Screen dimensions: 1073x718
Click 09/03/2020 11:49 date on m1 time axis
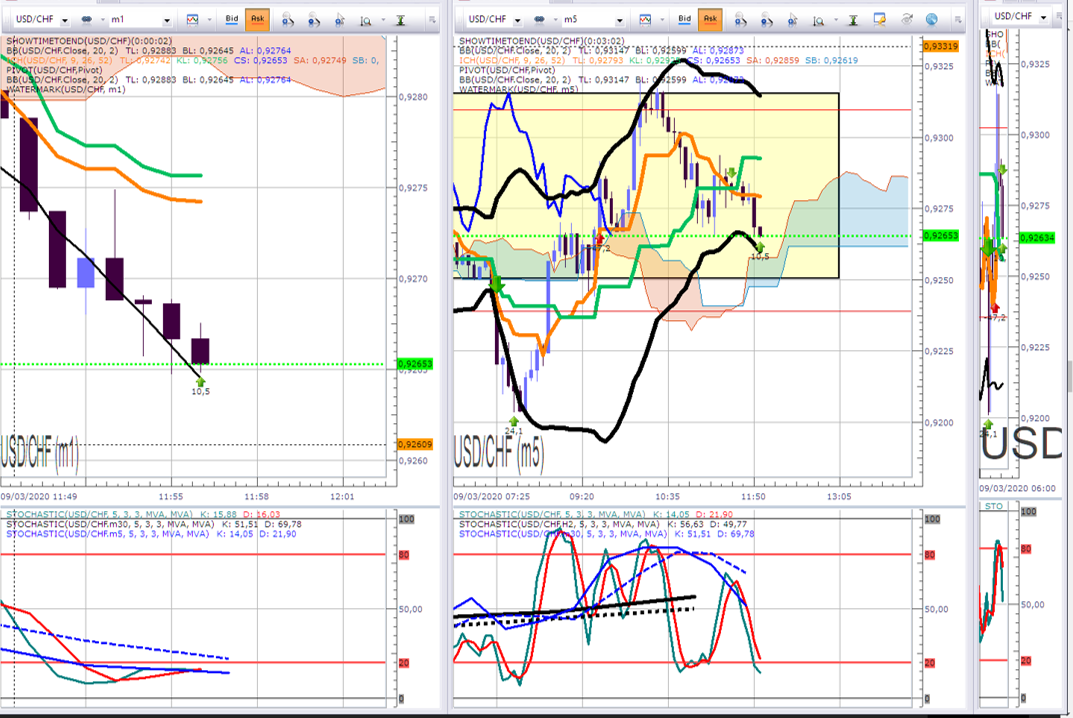point(39,496)
